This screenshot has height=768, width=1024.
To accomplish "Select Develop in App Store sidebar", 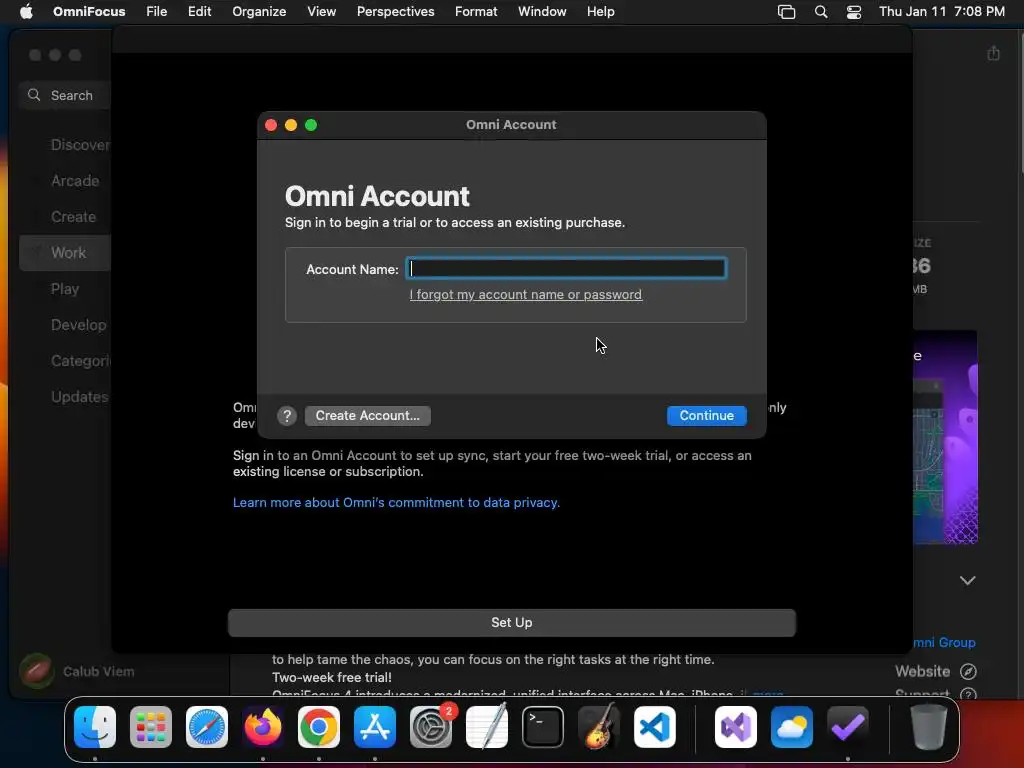I will (x=78, y=325).
